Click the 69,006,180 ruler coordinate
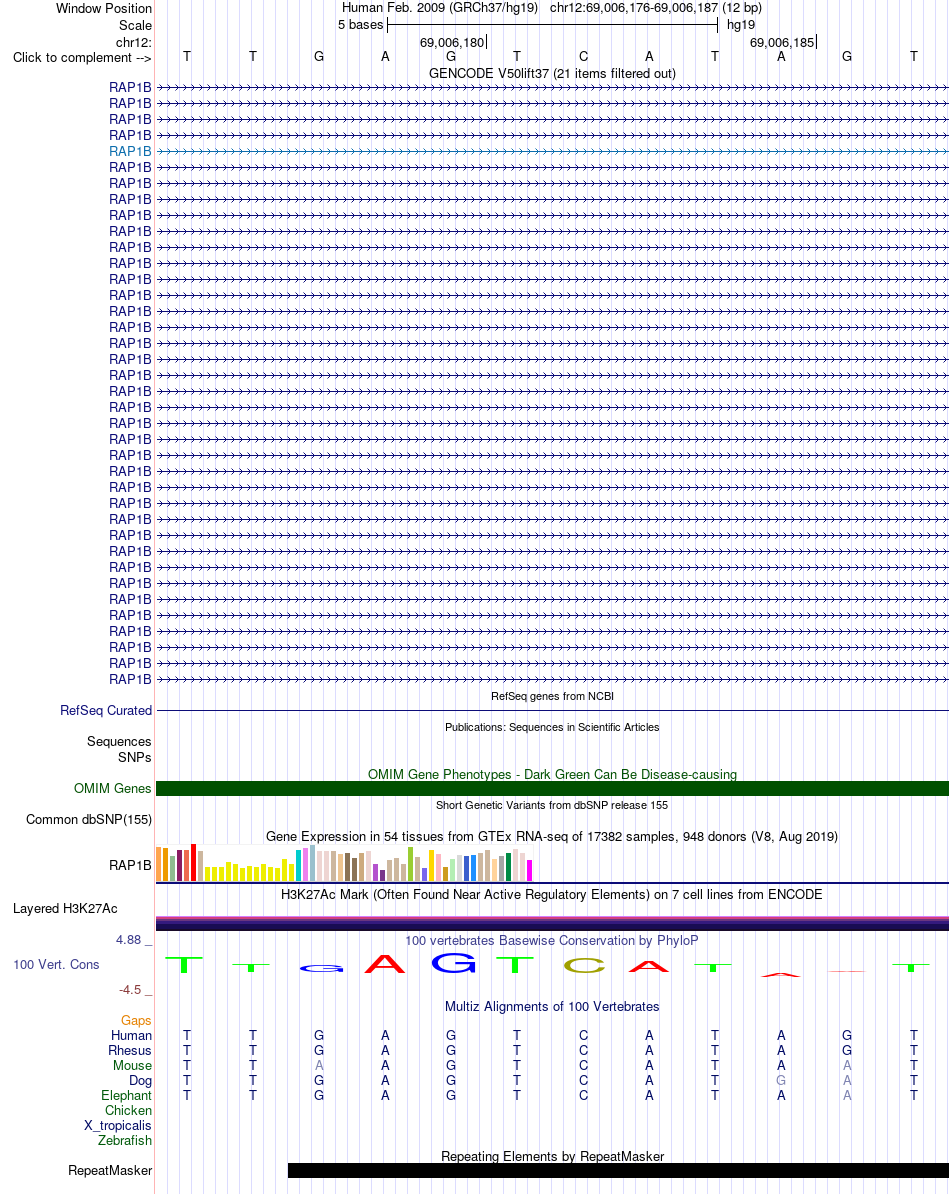The height and width of the screenshot is (1194, 950). pos(452,43)
